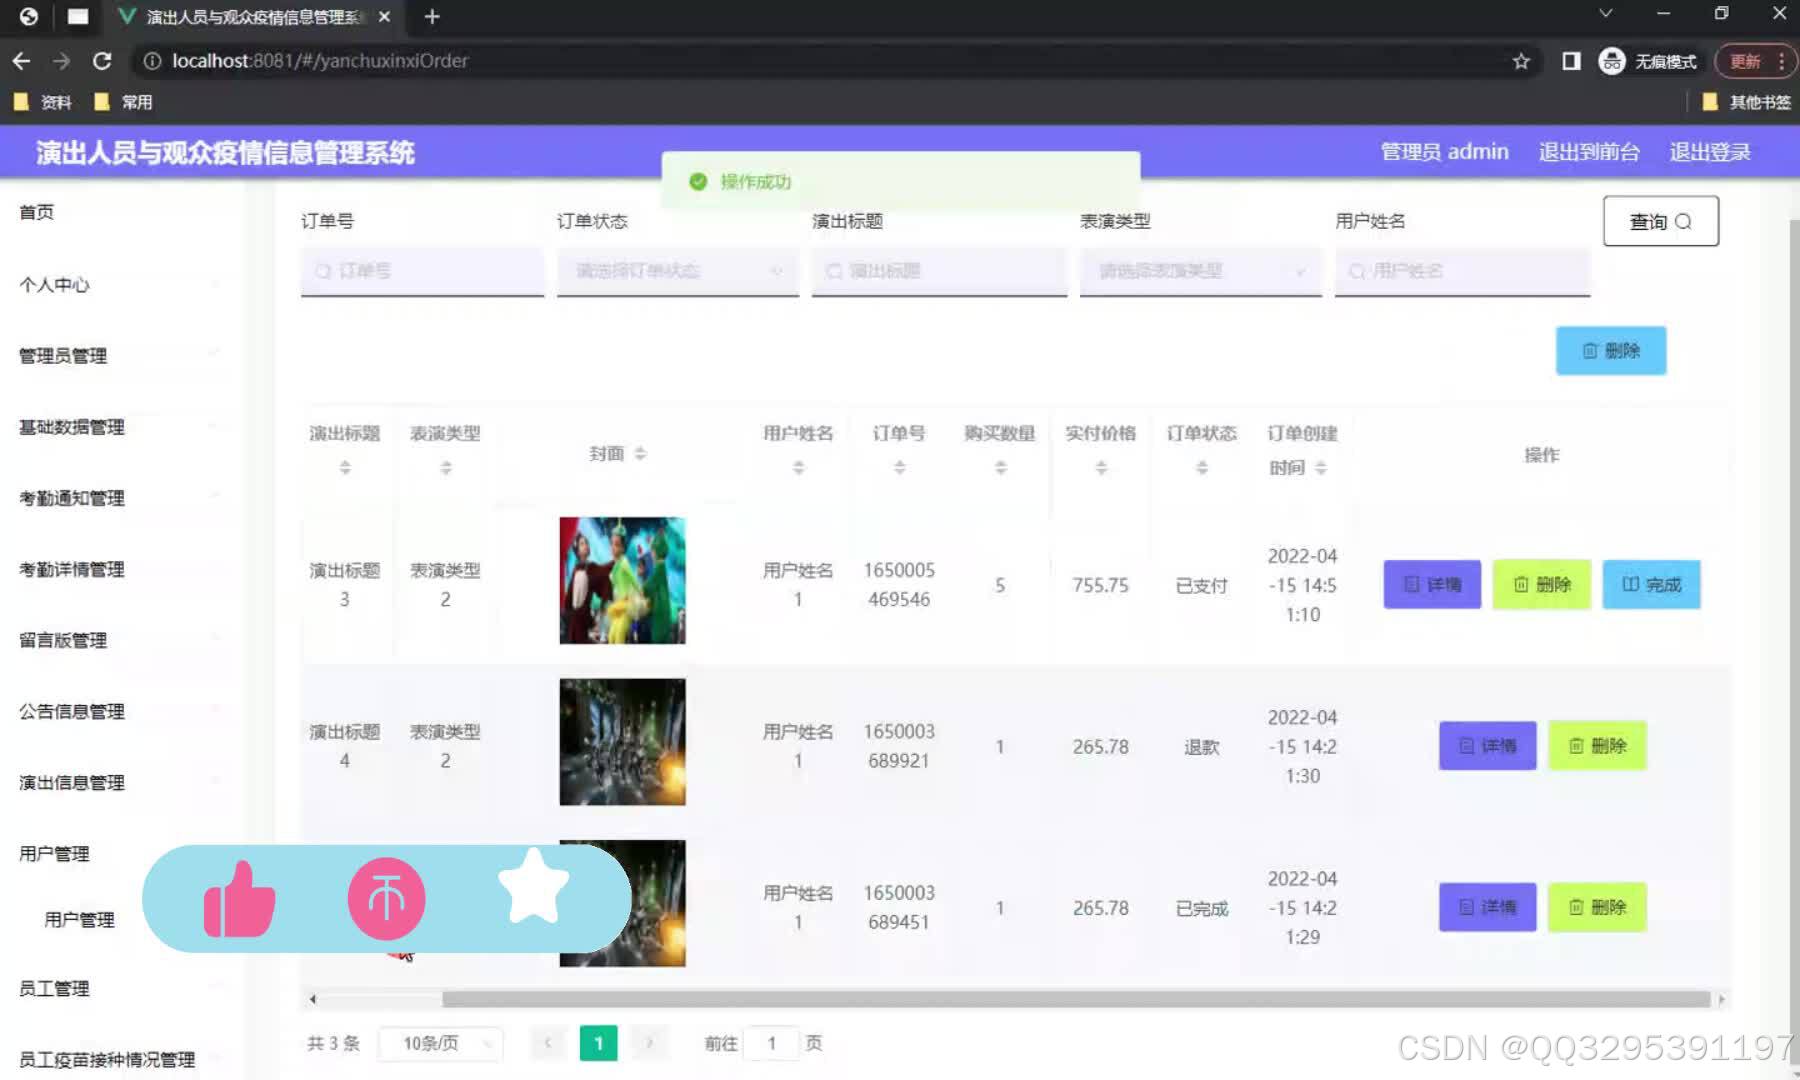Mark order 1650005469546 as 完成
1800x1080 pixels.
[1651, 584]
